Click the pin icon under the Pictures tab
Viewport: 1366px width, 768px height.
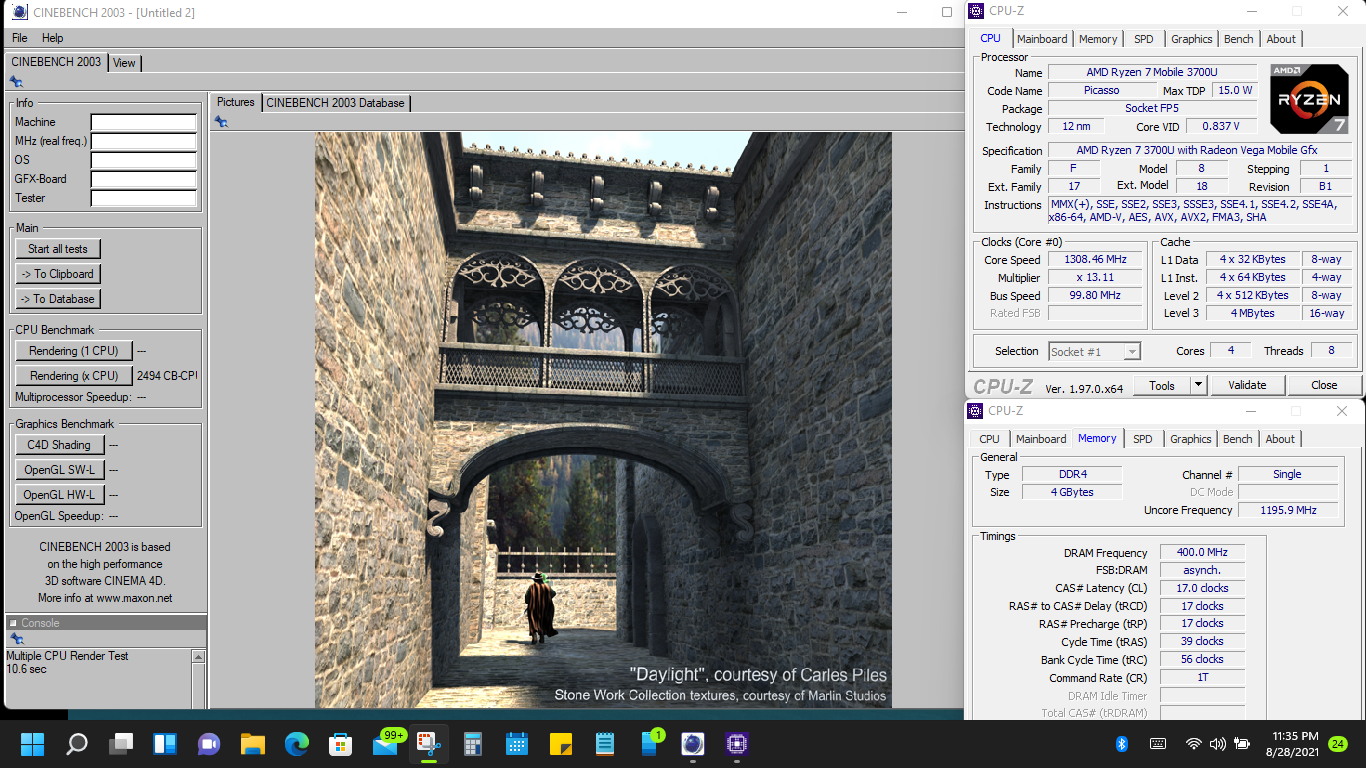(x=221, y=122)
